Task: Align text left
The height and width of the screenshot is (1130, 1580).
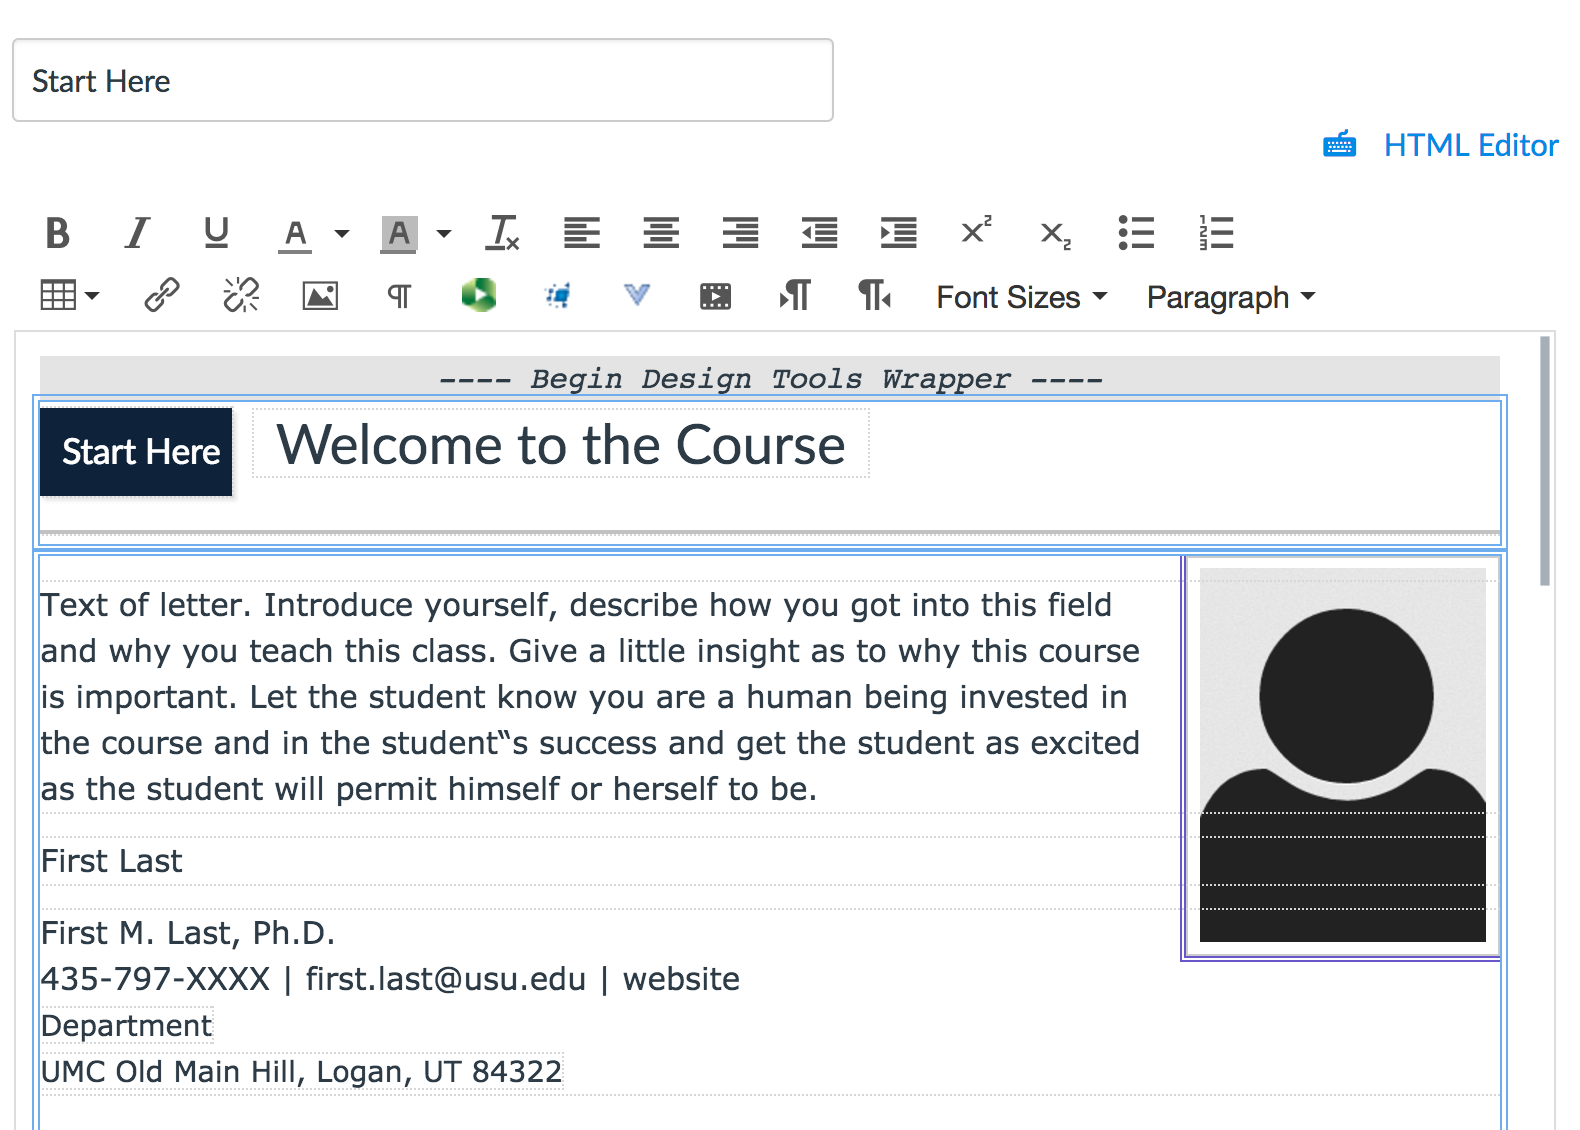Action: (x=582, y=233)
